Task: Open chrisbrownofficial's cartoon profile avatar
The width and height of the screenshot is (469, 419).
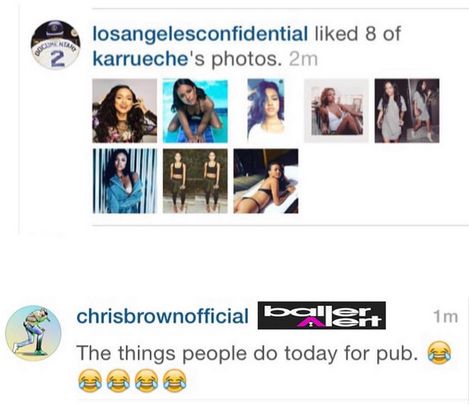Action: [33, 333]
